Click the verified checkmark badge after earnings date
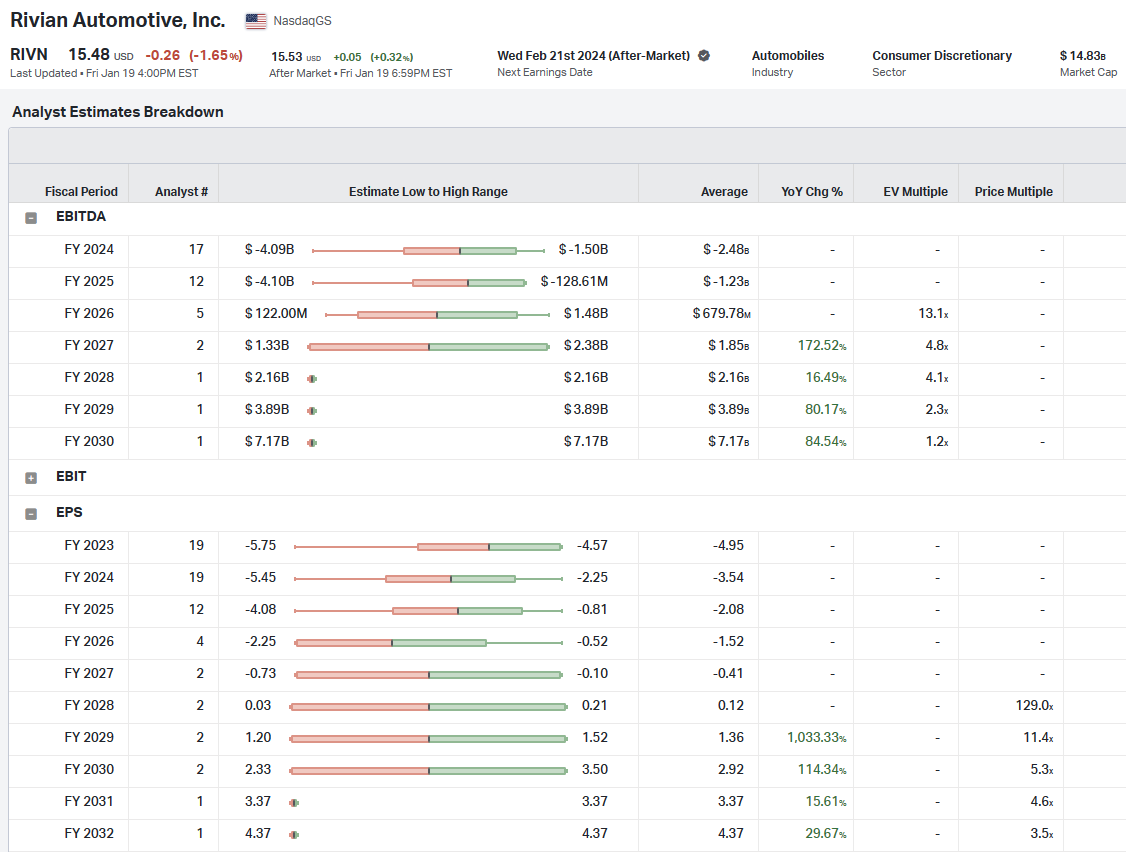 tap(704, 55)
